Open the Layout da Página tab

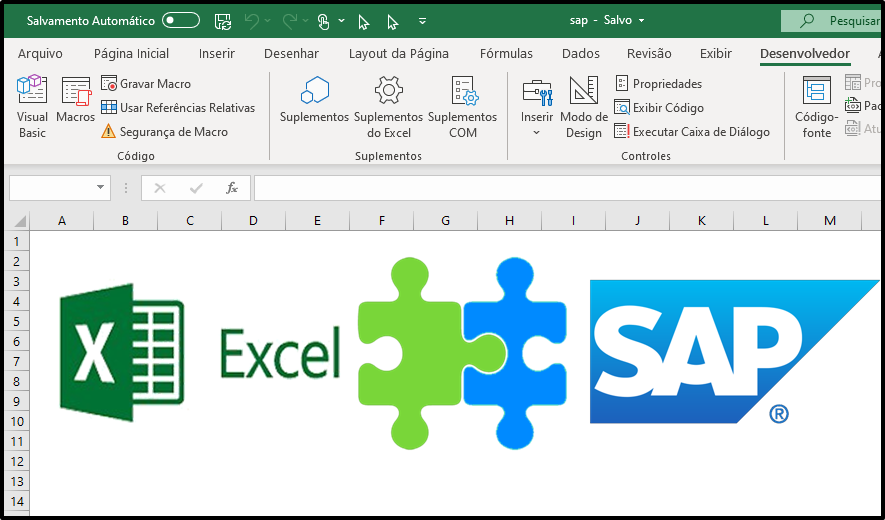tap(398, 54)
